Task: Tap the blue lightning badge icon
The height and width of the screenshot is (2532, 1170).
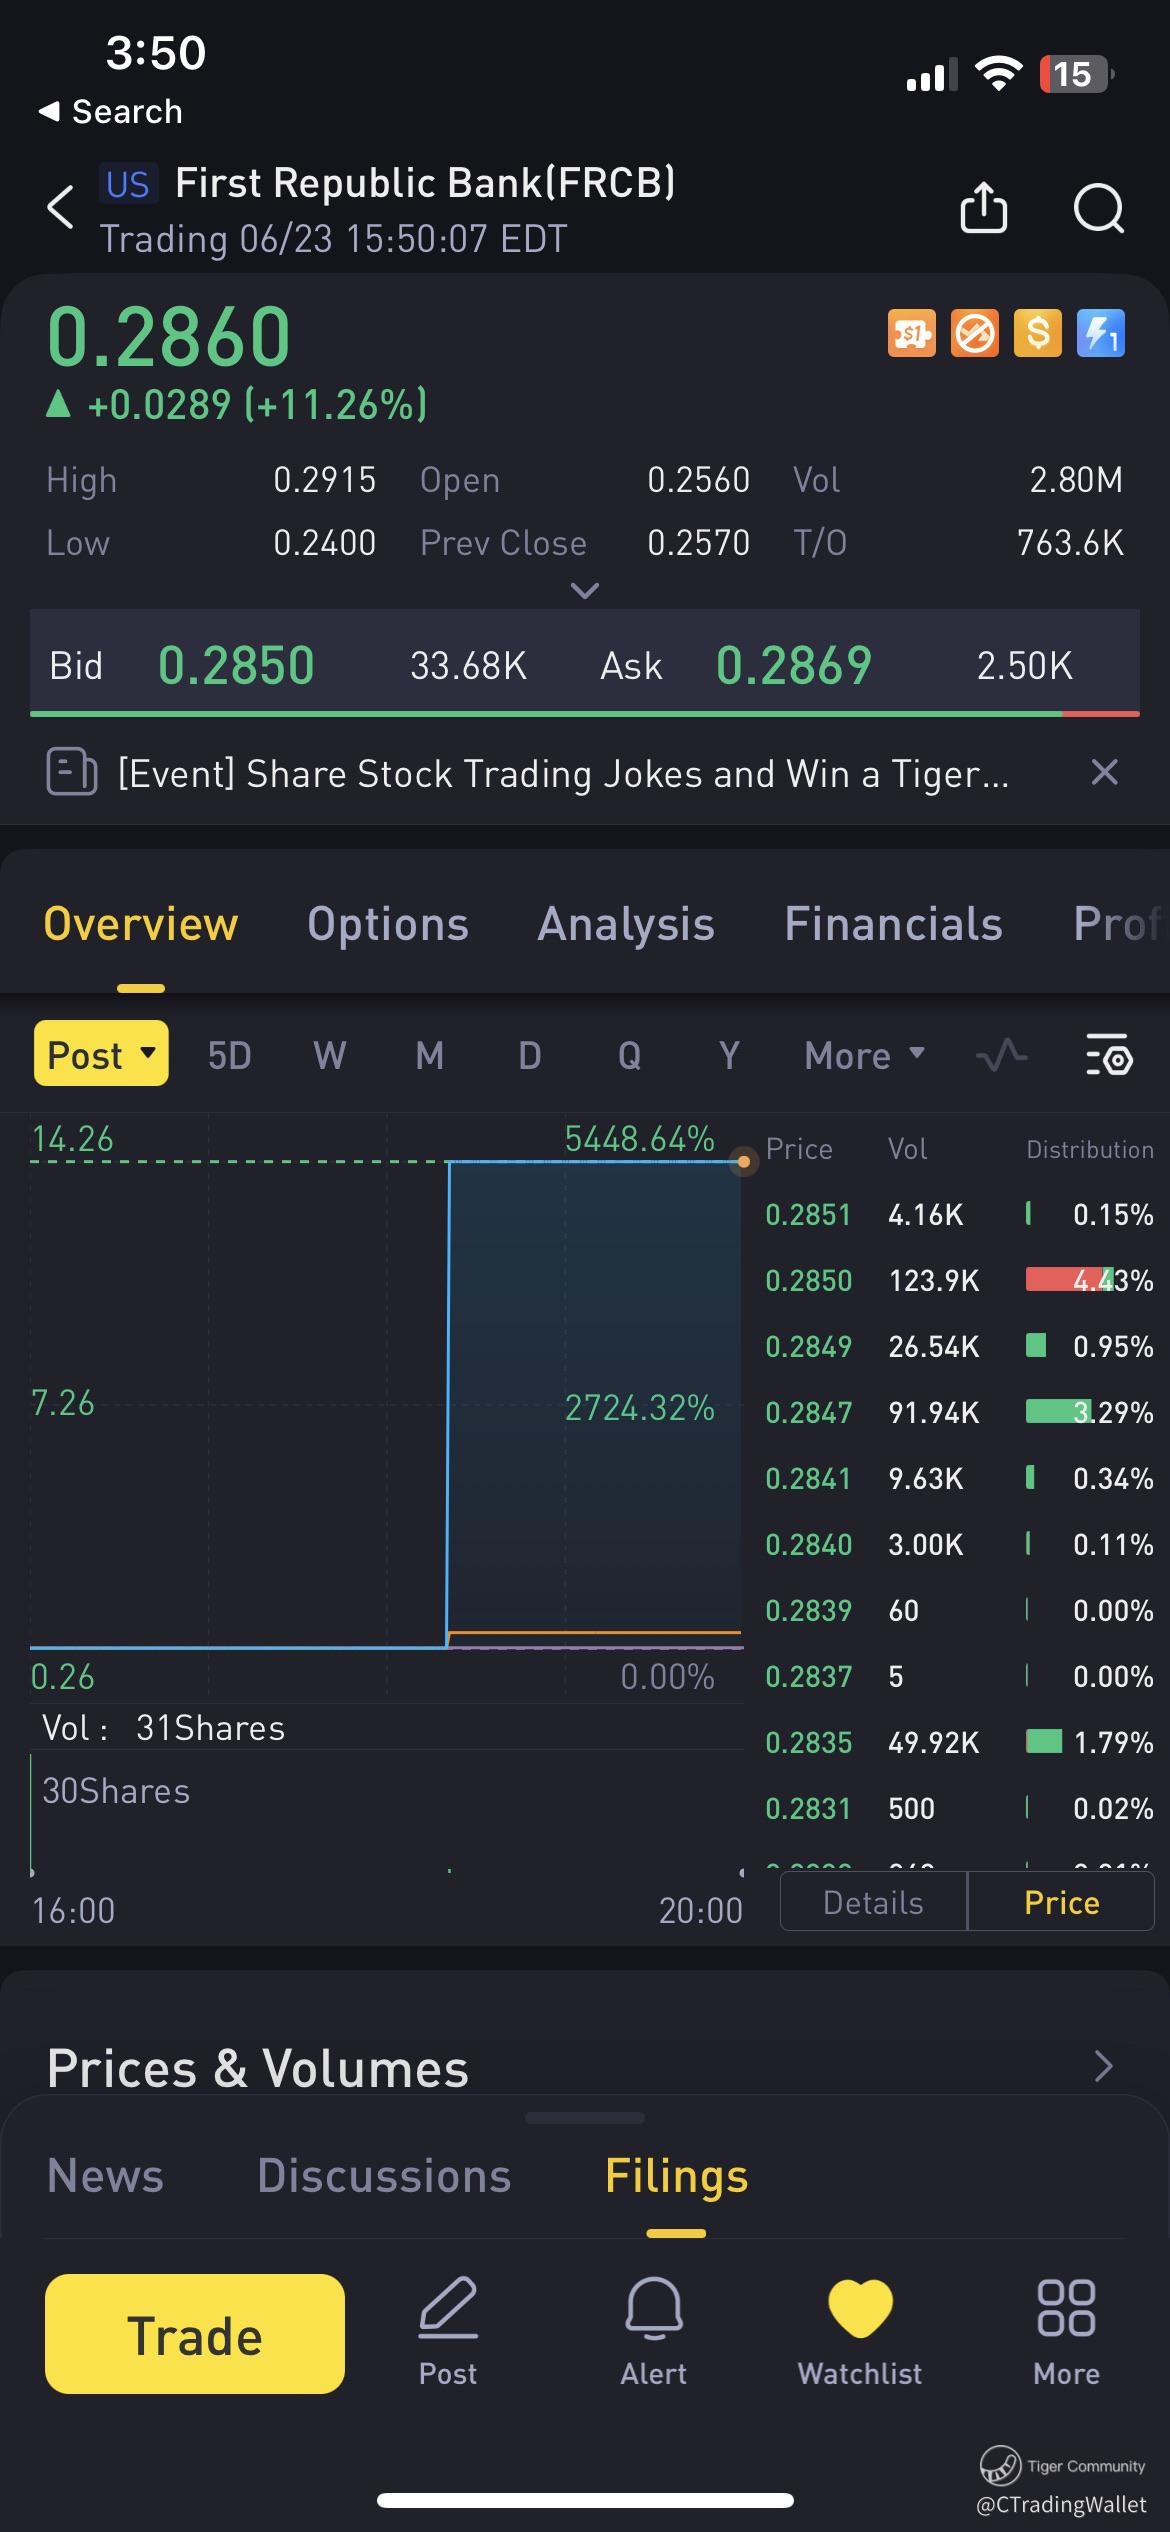Action: point(1100,333)
